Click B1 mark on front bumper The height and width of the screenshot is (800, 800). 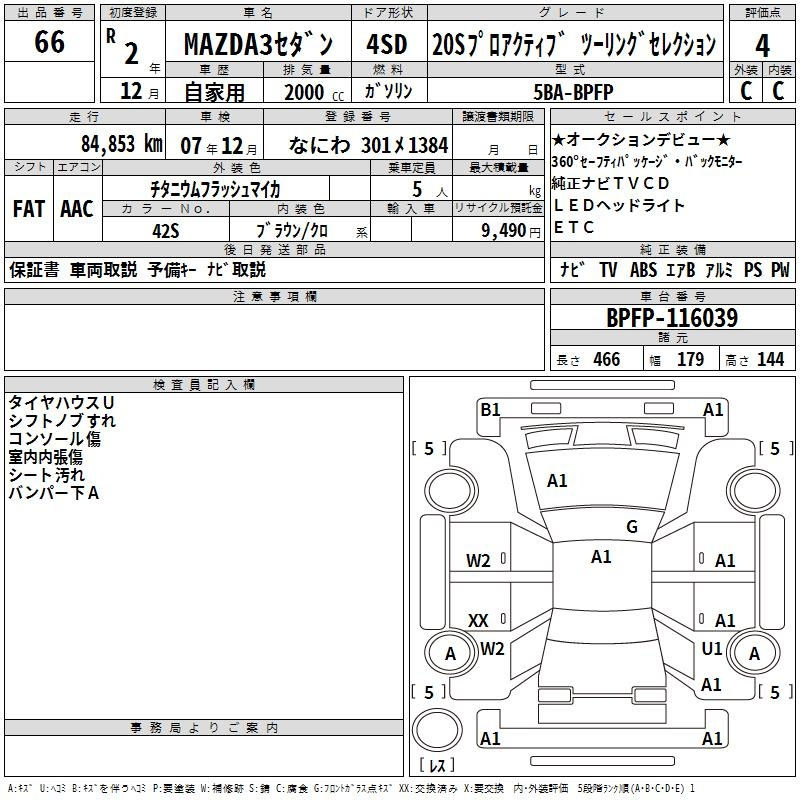[x=490, y=410]
